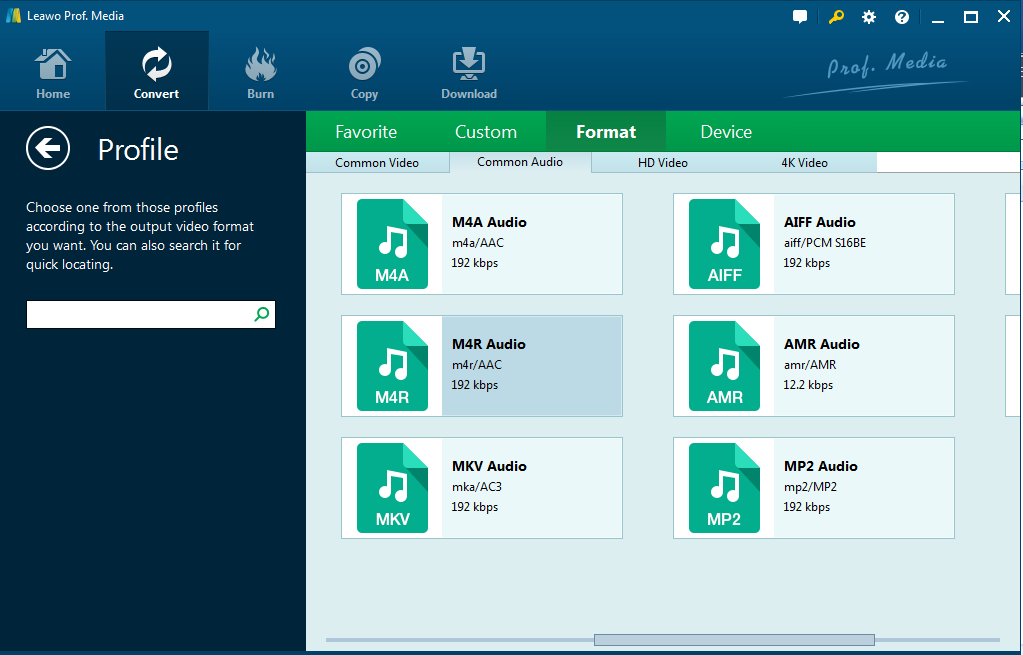
Task: Click the profile search input field
Action: tap(151, 314)
